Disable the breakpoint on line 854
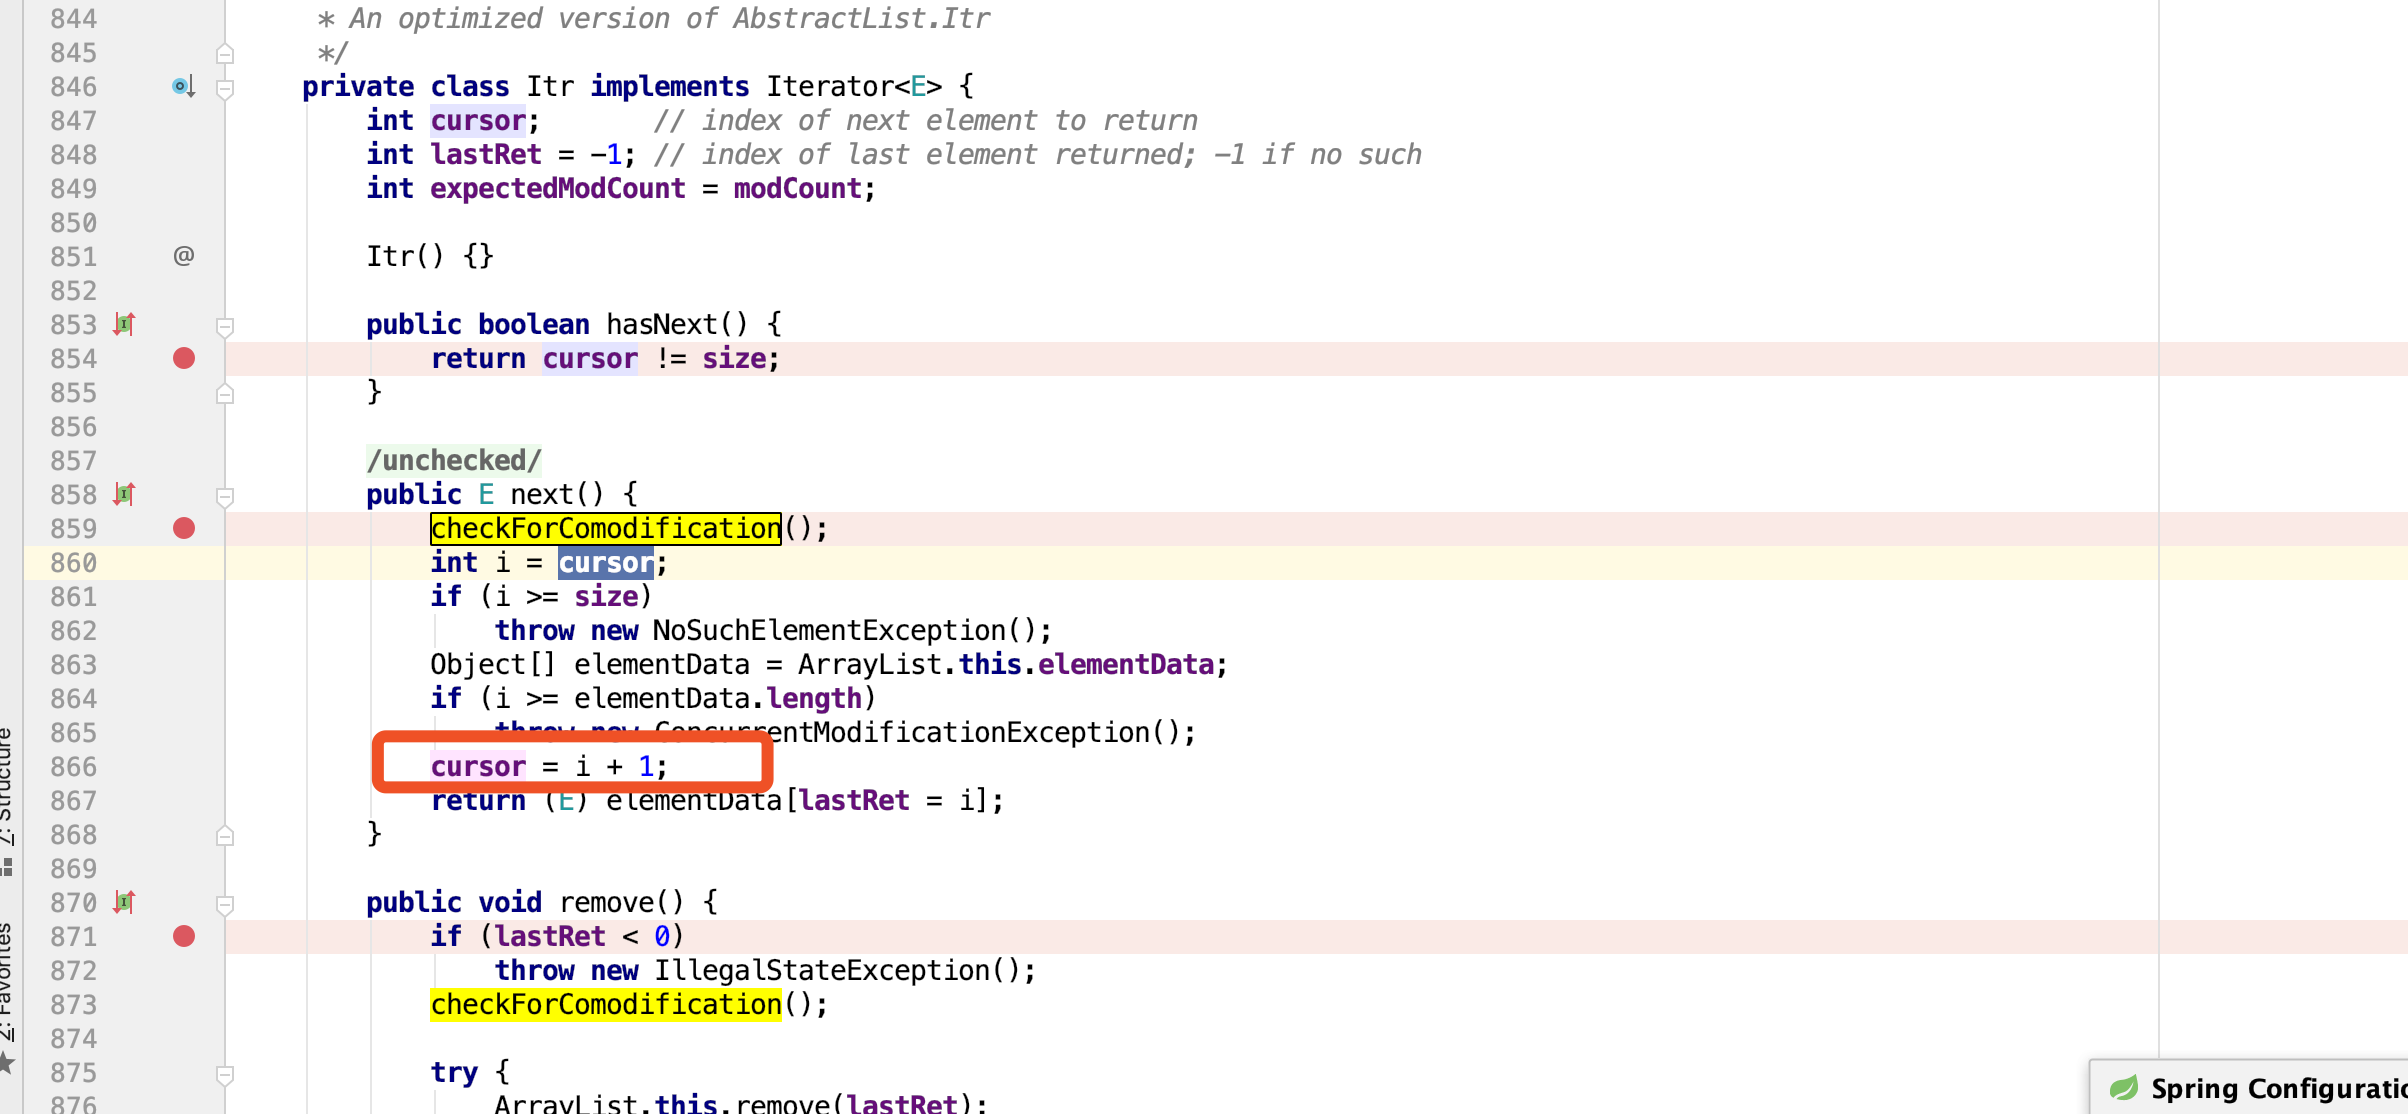The height and width of the screenshot is (1114, 2408). coord(184,358)
